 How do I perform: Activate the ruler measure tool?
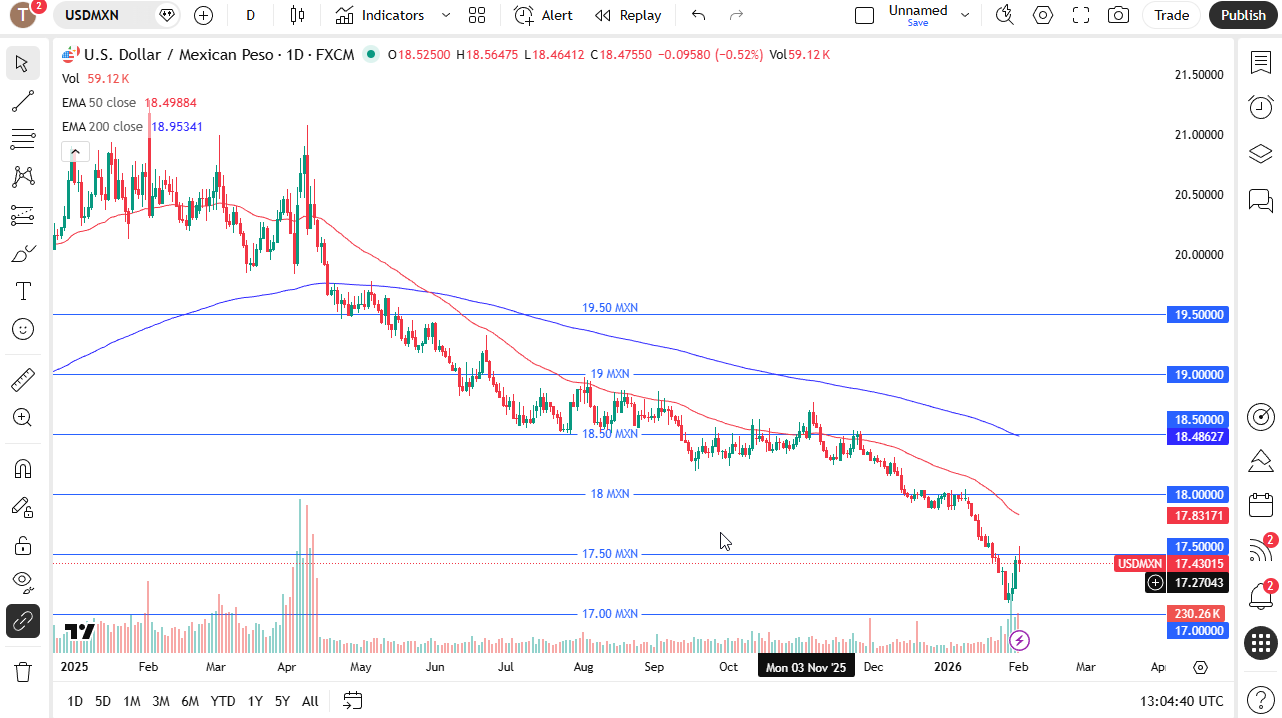[22, 379]
